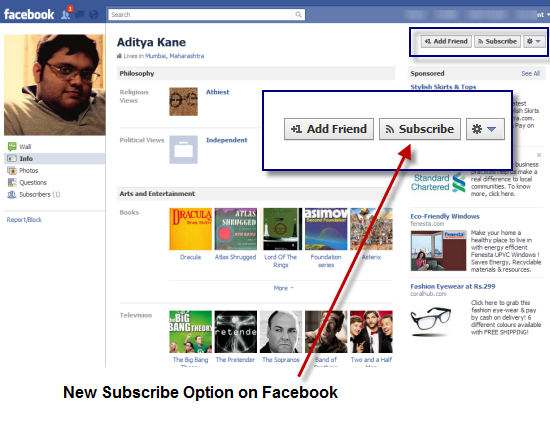Screen dimensions: 550x425
Task: Click the small Subscribe button
Action: pyautogui.click(x=497, y=41)
